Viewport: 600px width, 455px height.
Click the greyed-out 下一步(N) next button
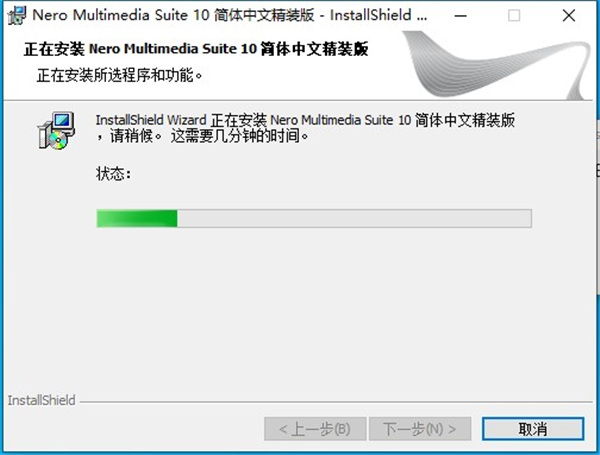click(420, 429)
